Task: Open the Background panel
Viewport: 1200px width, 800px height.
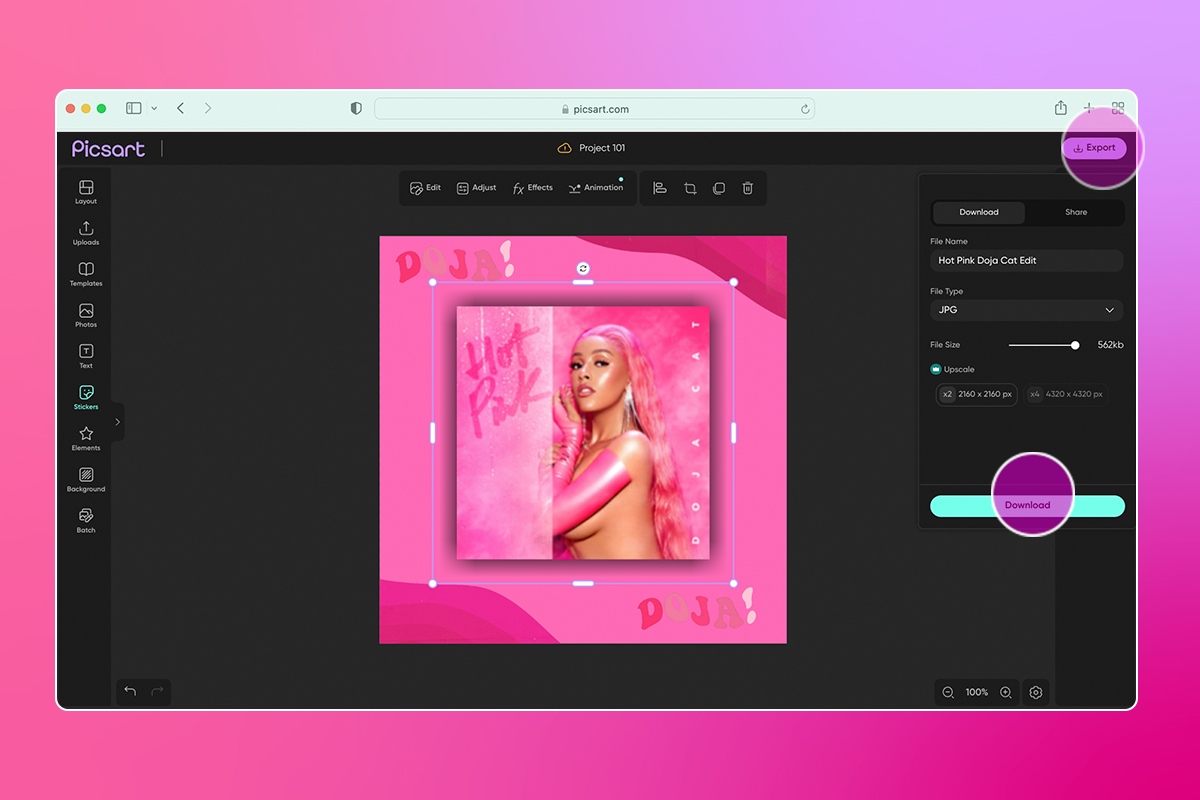Action: pos(85,478)
